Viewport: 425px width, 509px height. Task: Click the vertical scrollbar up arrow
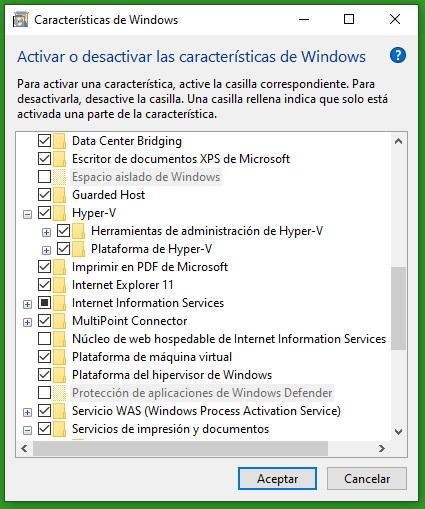point(398,141)
